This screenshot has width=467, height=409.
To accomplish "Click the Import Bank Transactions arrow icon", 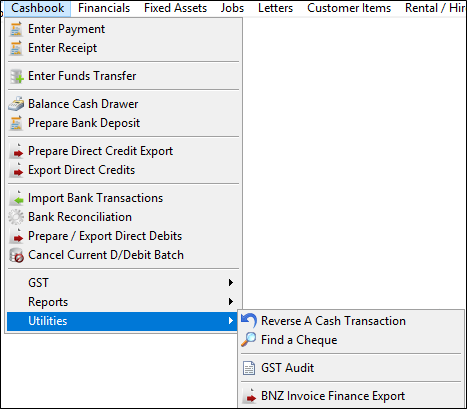I will tap(16, 198).
